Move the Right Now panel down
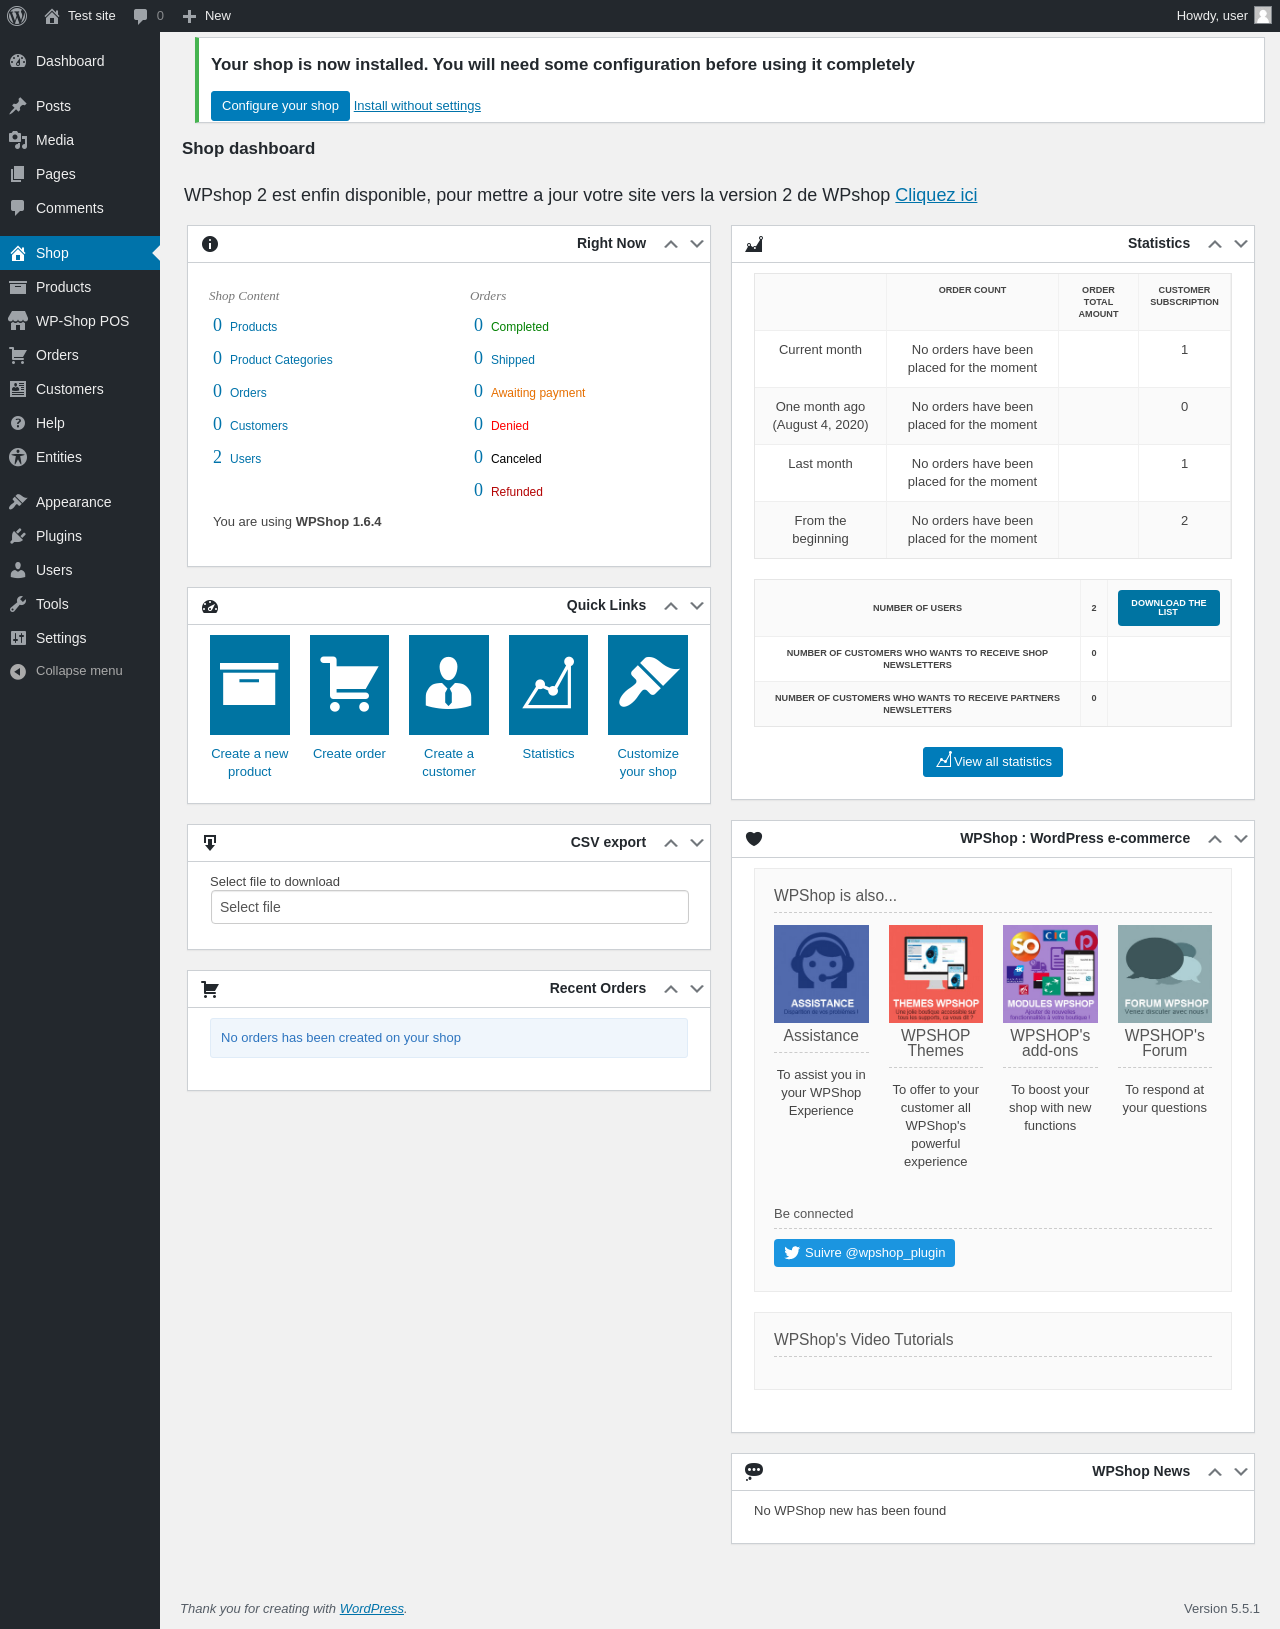The width and height of the screenshot is (1280, 1629). [x=697, y=244]
